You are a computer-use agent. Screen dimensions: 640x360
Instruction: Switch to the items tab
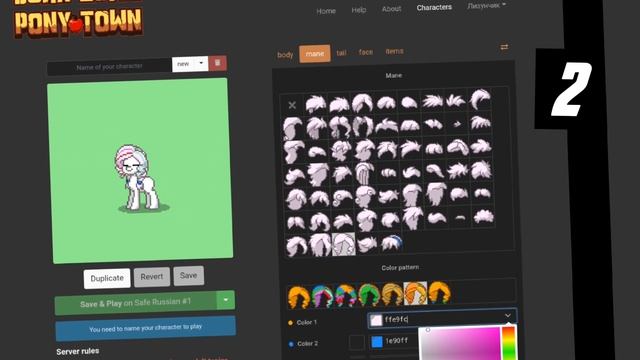394,51
